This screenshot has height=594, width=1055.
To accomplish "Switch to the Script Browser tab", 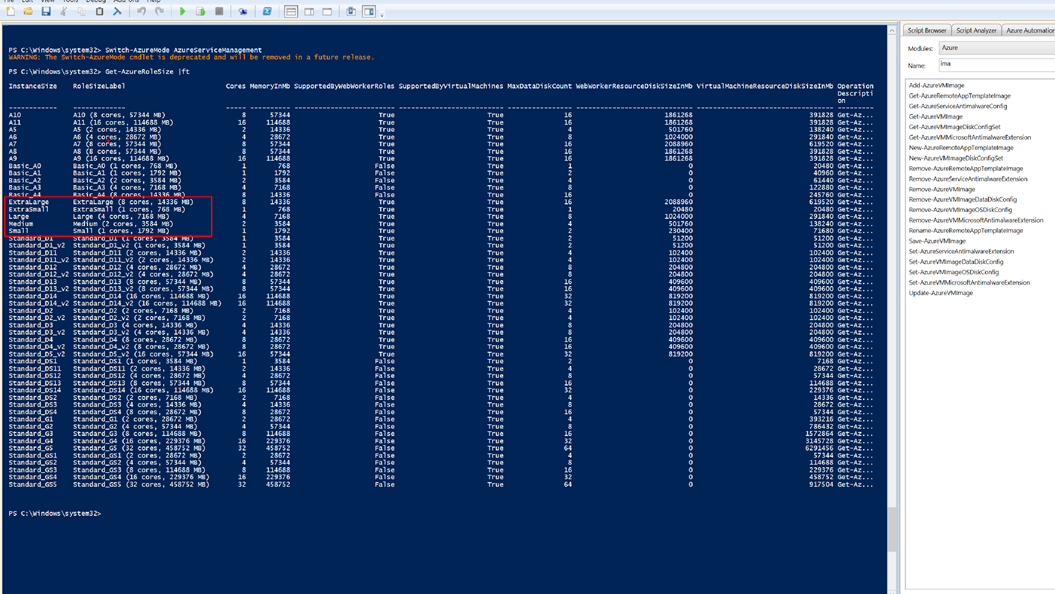I will pos(926,30).
